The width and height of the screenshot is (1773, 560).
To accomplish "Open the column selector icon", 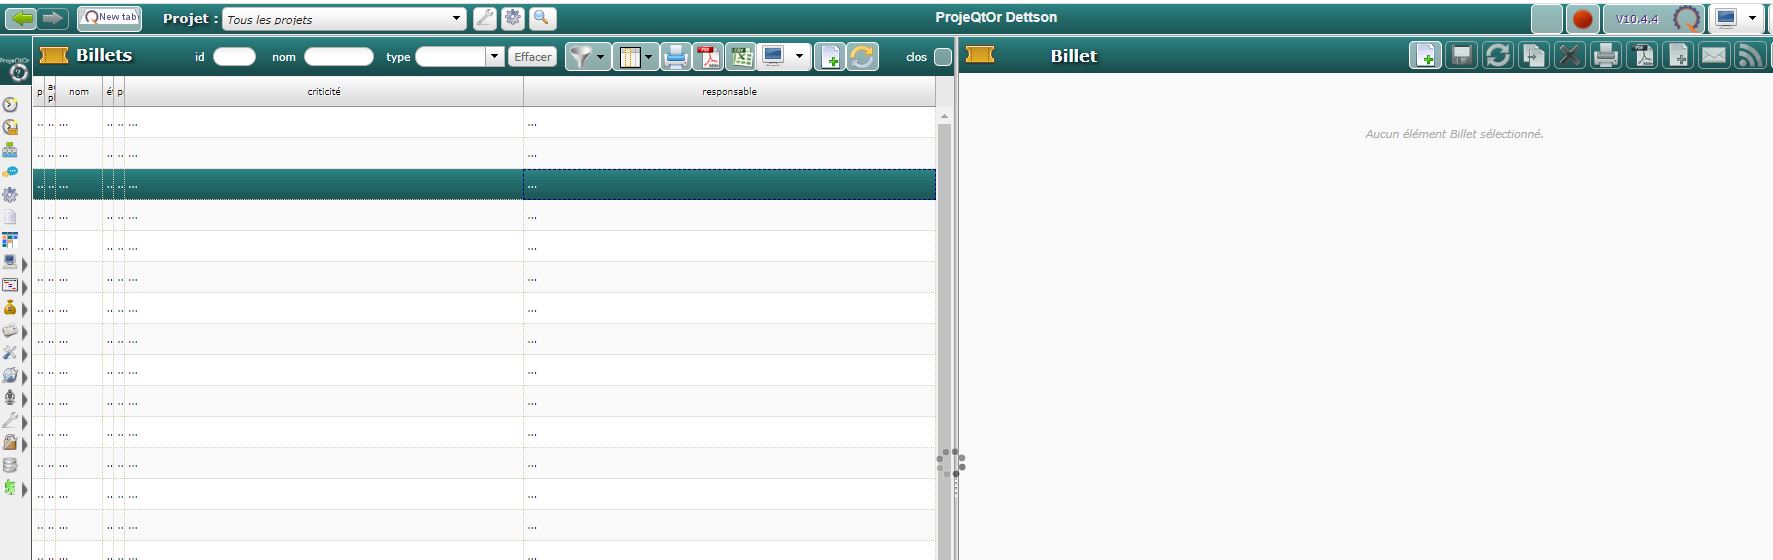I will (x=635, y=57).
